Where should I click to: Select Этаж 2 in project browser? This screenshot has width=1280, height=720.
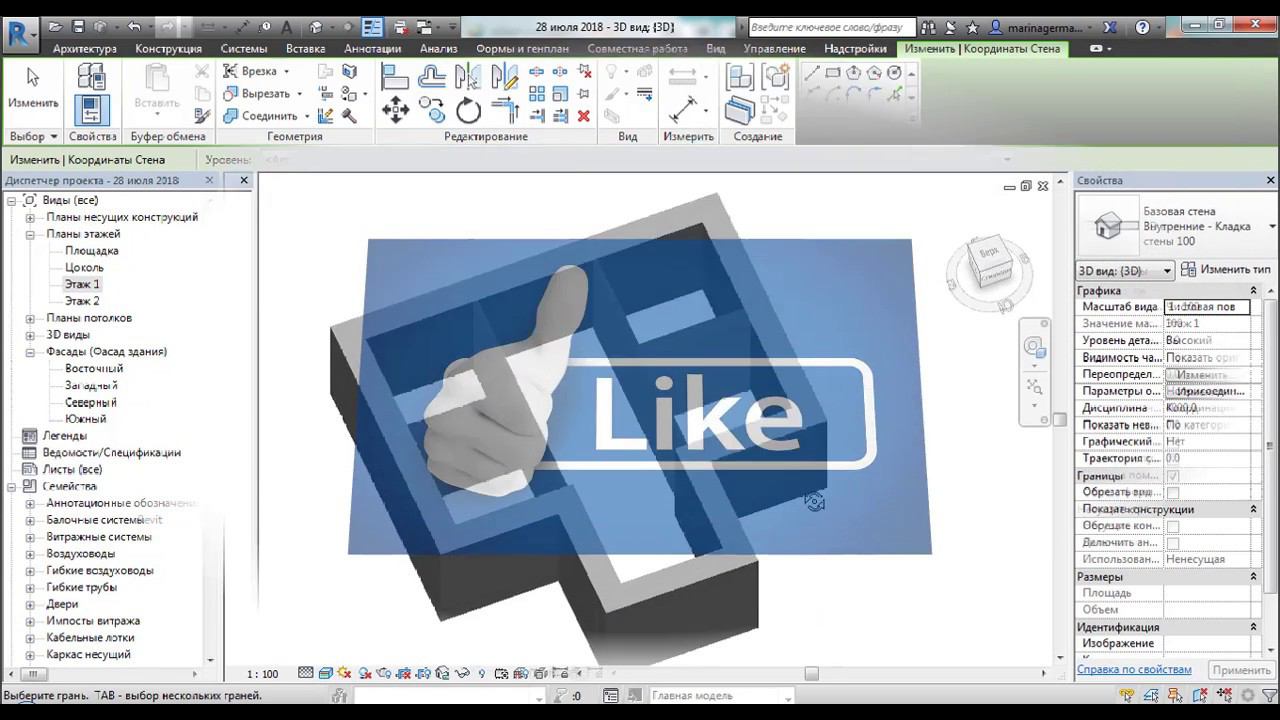point(82,301)
